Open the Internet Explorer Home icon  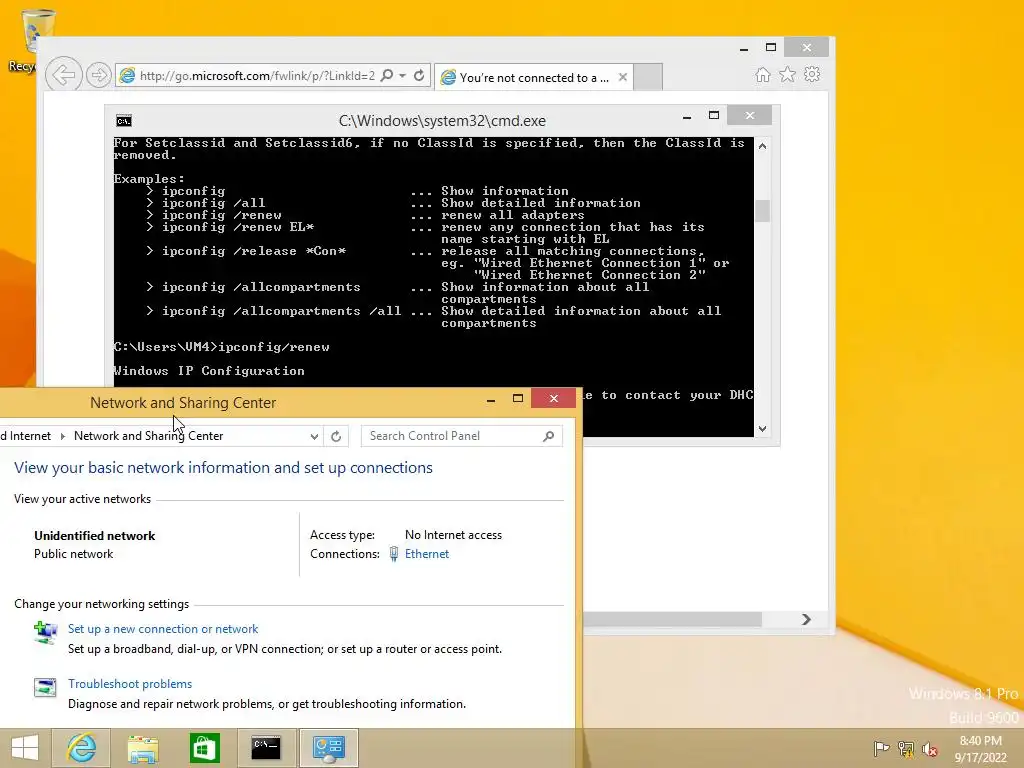pos(762,74)
